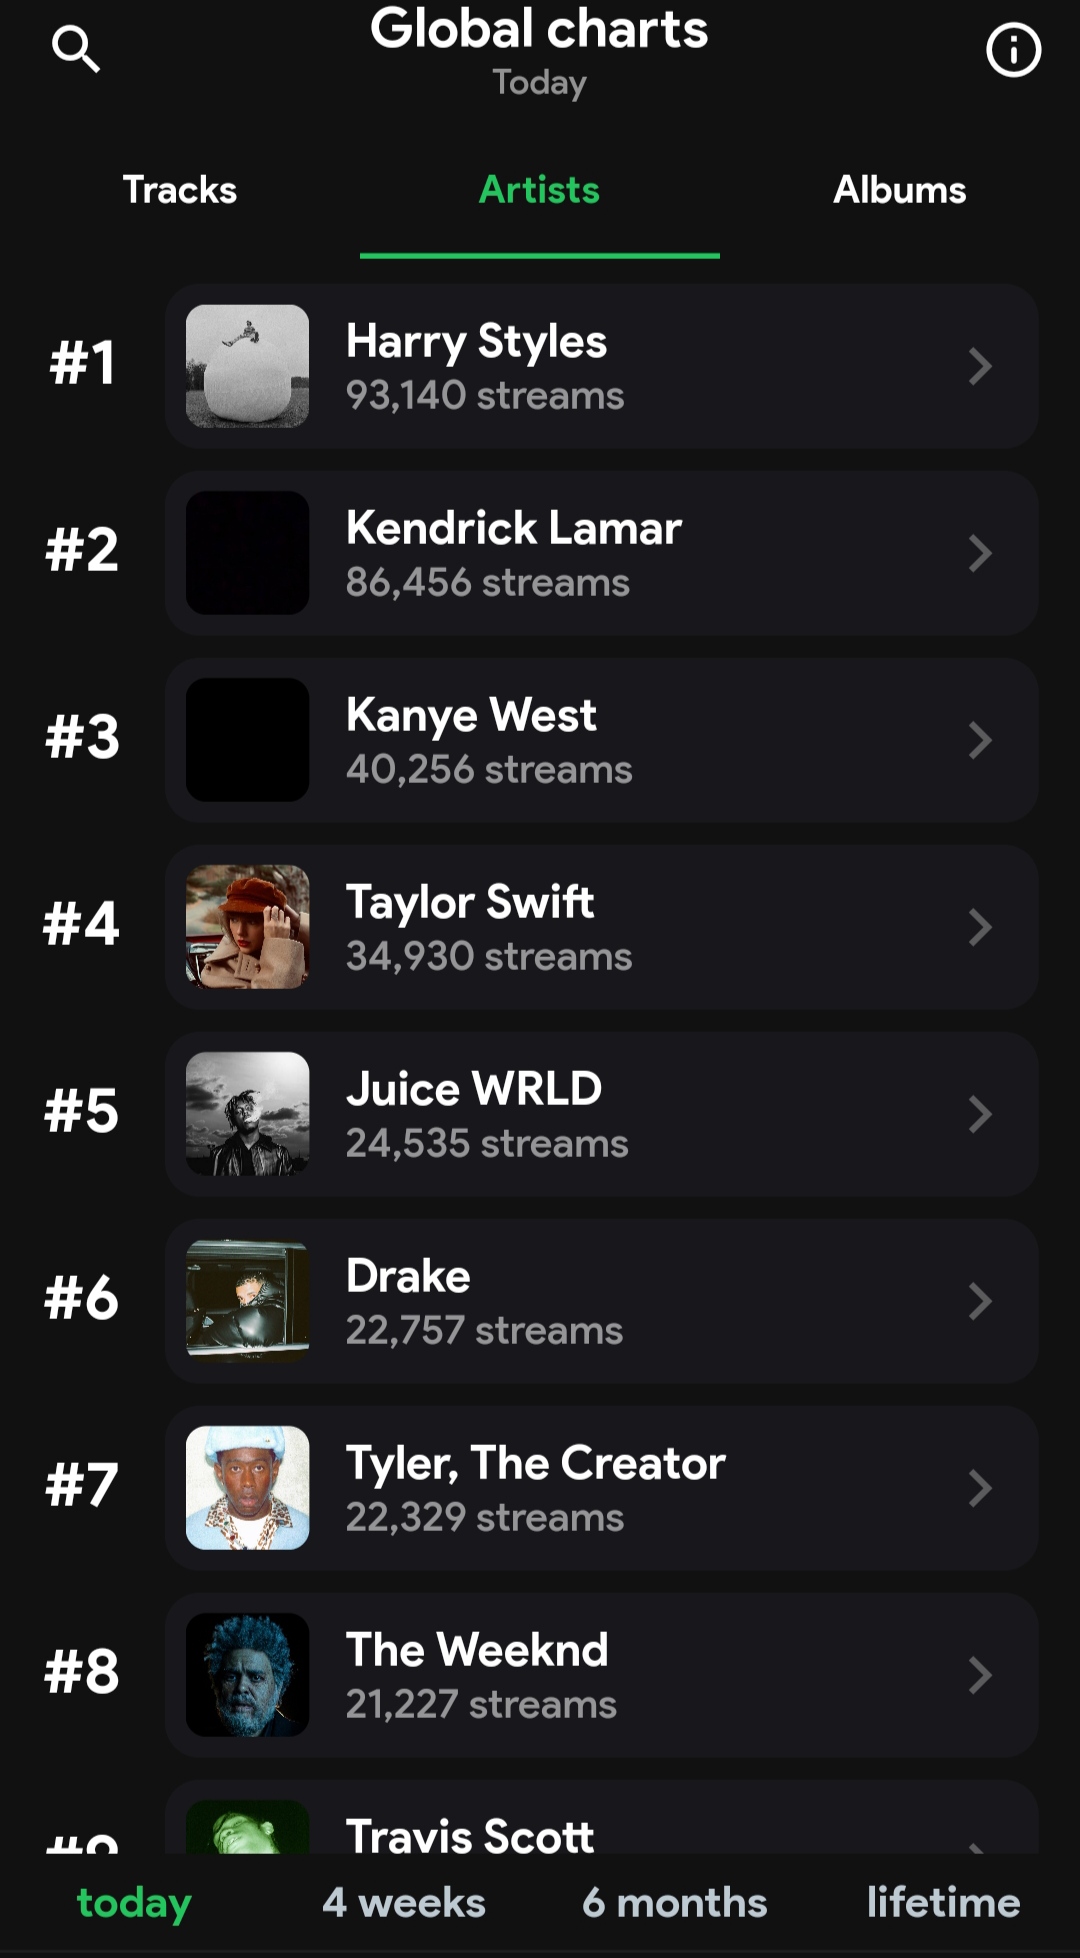Open Juice WRLD artist thumbnail
Screen dimensions: 1080x1958
click(x=247, y=1114)
